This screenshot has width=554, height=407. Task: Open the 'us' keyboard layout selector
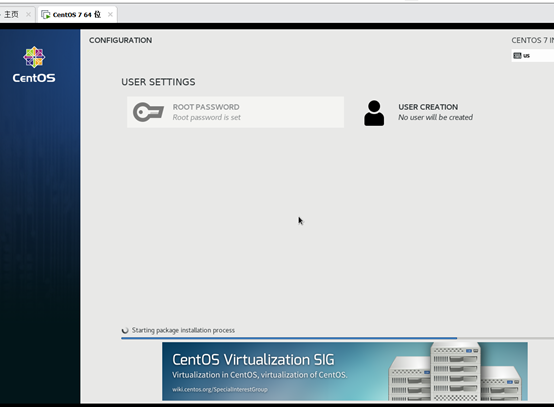[x=532, y=55]
